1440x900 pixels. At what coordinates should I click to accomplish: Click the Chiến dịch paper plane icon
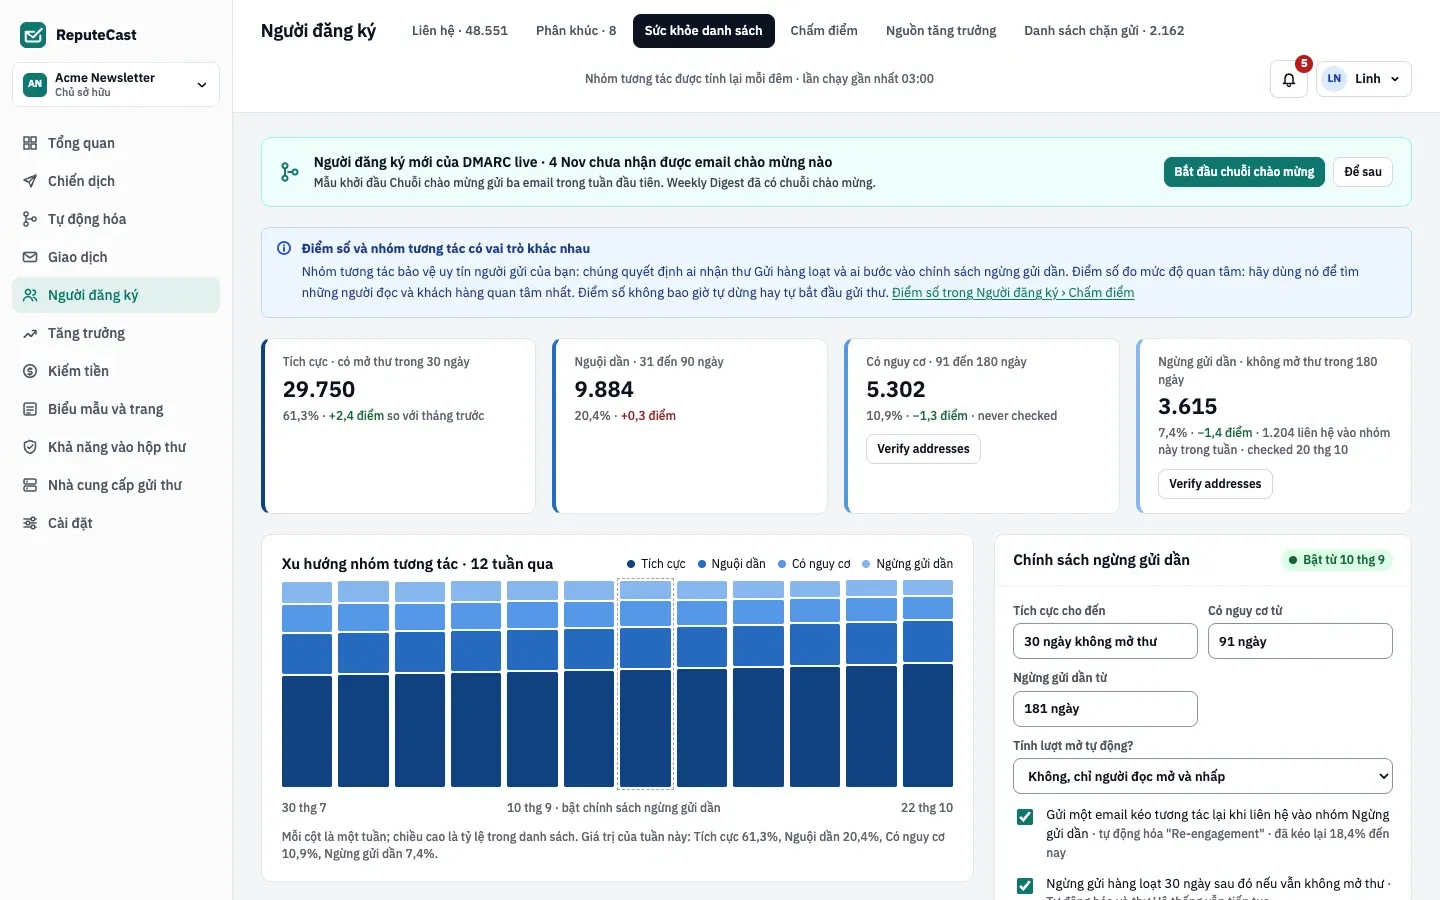(x=30, y=181)
